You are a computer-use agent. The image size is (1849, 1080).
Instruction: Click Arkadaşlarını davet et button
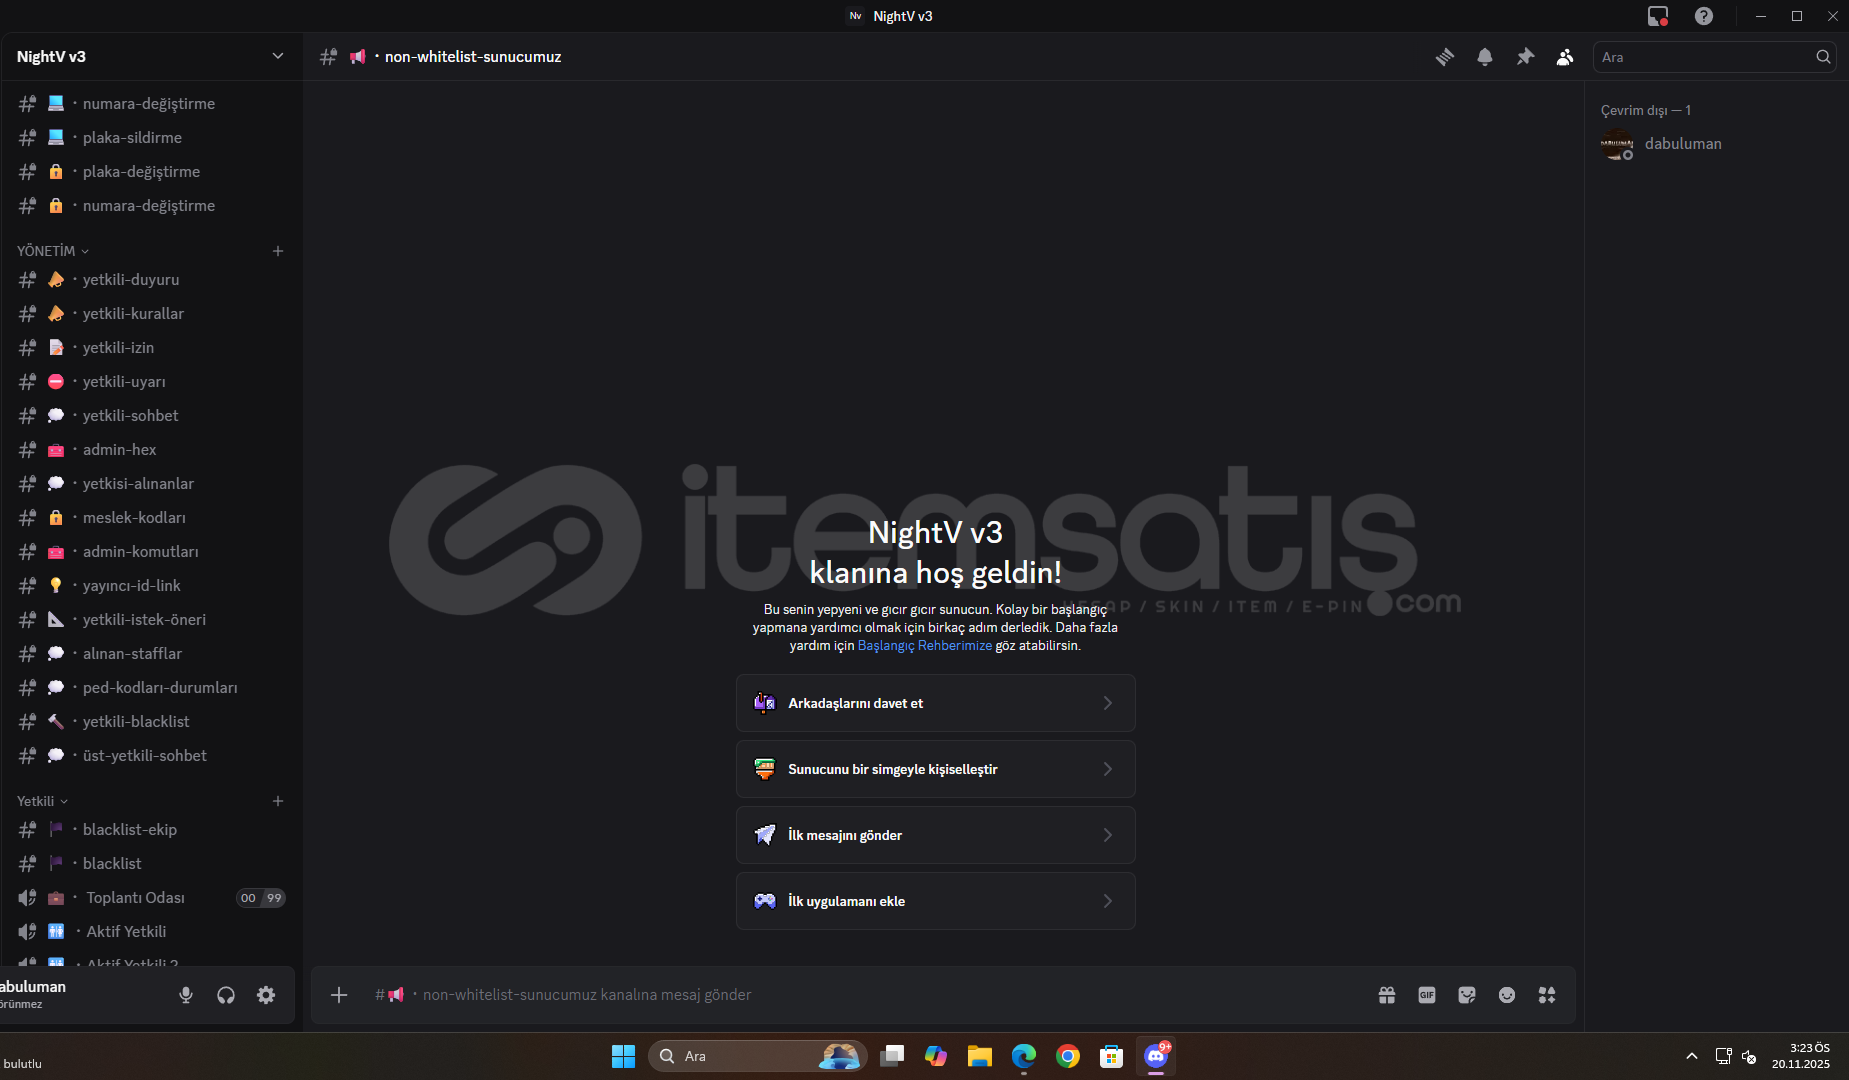[935, 703]
